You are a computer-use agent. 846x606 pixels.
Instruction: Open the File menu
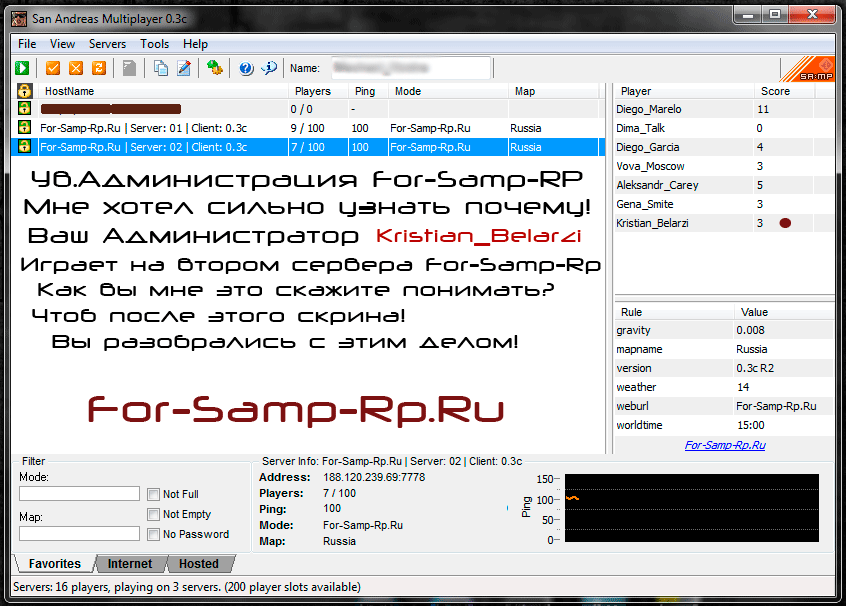click(27, 44)
